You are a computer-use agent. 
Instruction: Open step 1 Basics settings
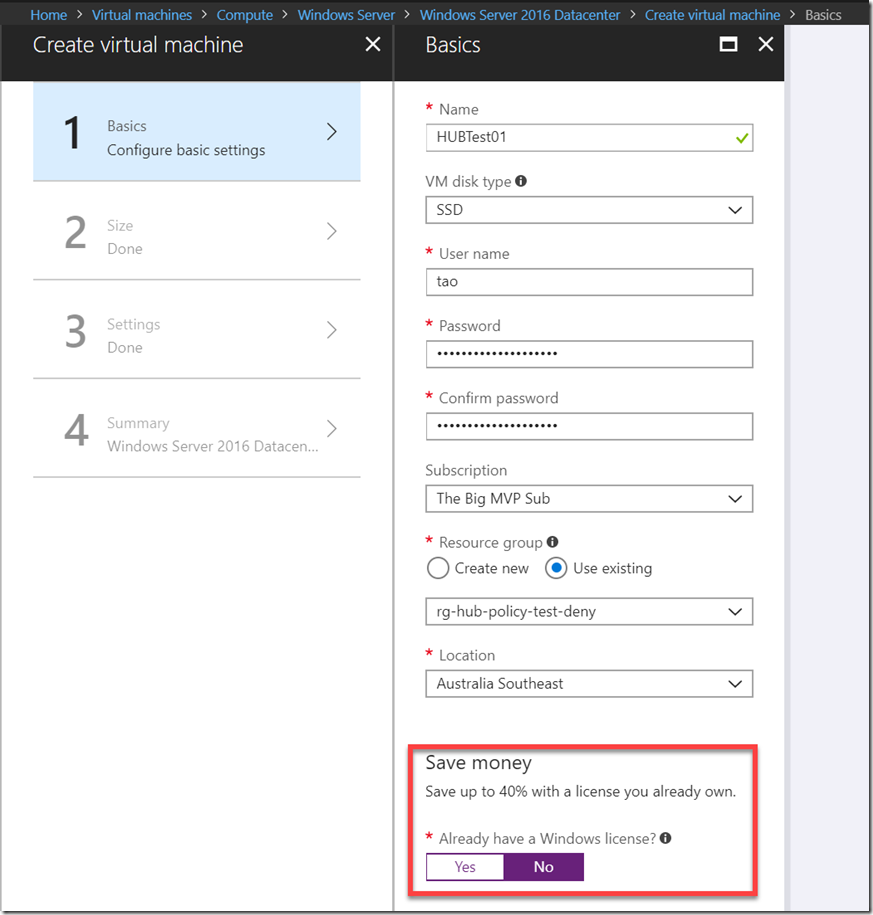click(x=197, y=131)
